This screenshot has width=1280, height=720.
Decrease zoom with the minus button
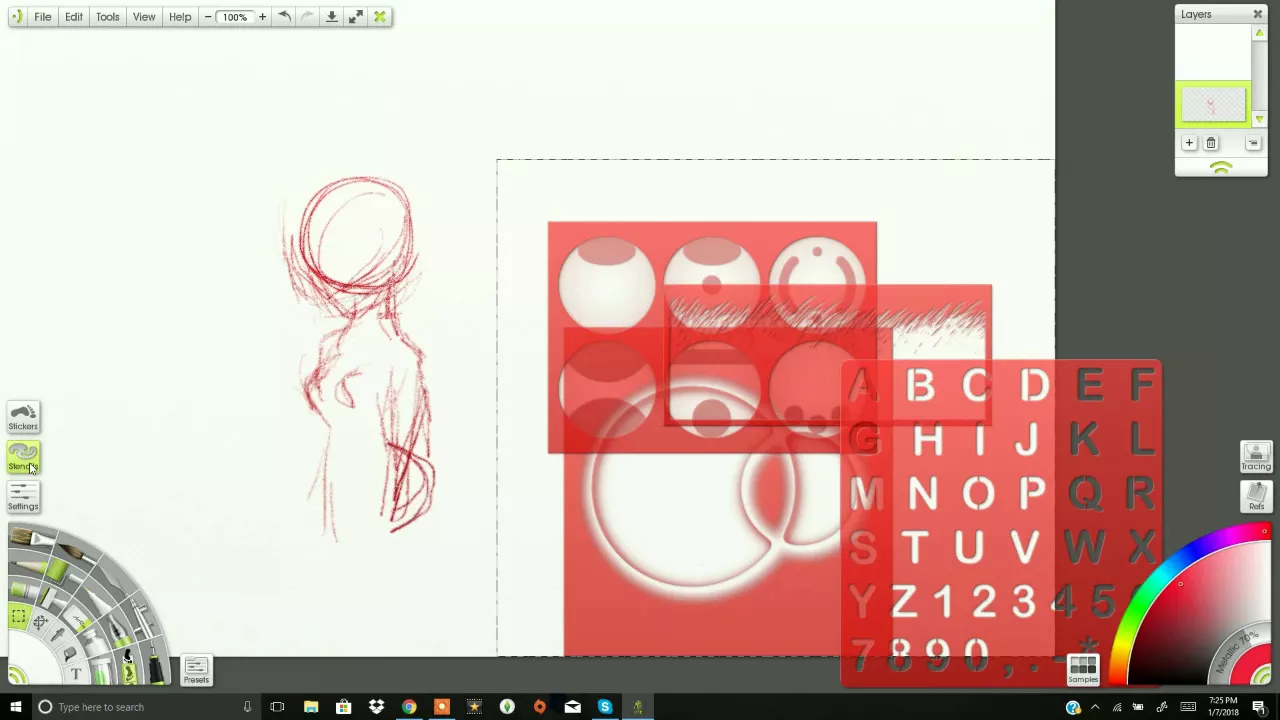click(x=208, y=17)
